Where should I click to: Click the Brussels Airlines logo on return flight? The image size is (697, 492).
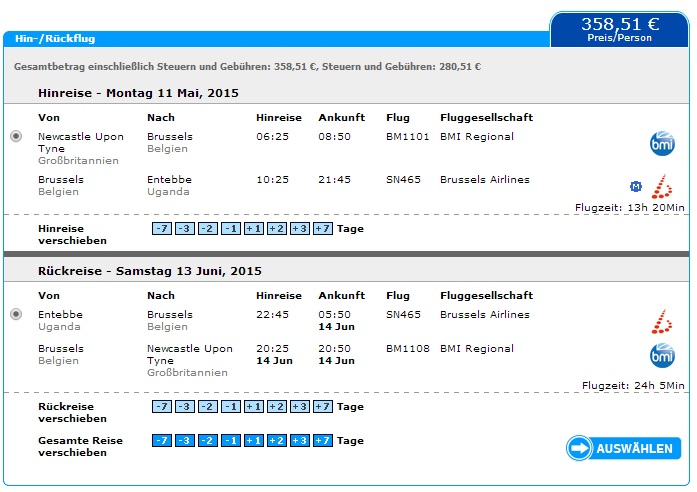click(x=661, y=321)
